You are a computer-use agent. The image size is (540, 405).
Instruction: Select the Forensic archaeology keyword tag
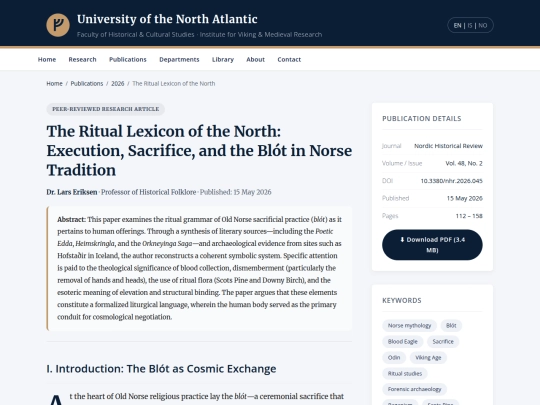414,389
